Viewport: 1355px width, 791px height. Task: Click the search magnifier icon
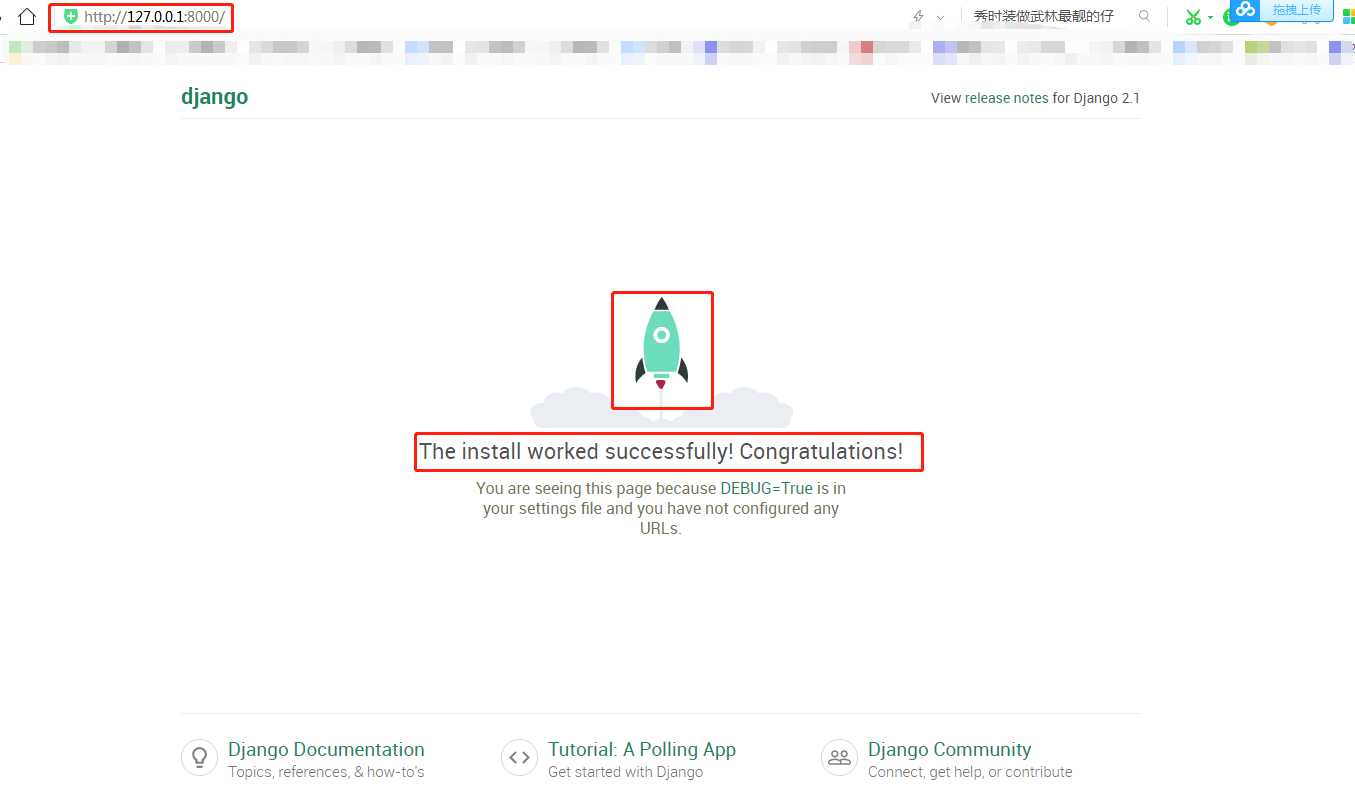[1145, 17]
